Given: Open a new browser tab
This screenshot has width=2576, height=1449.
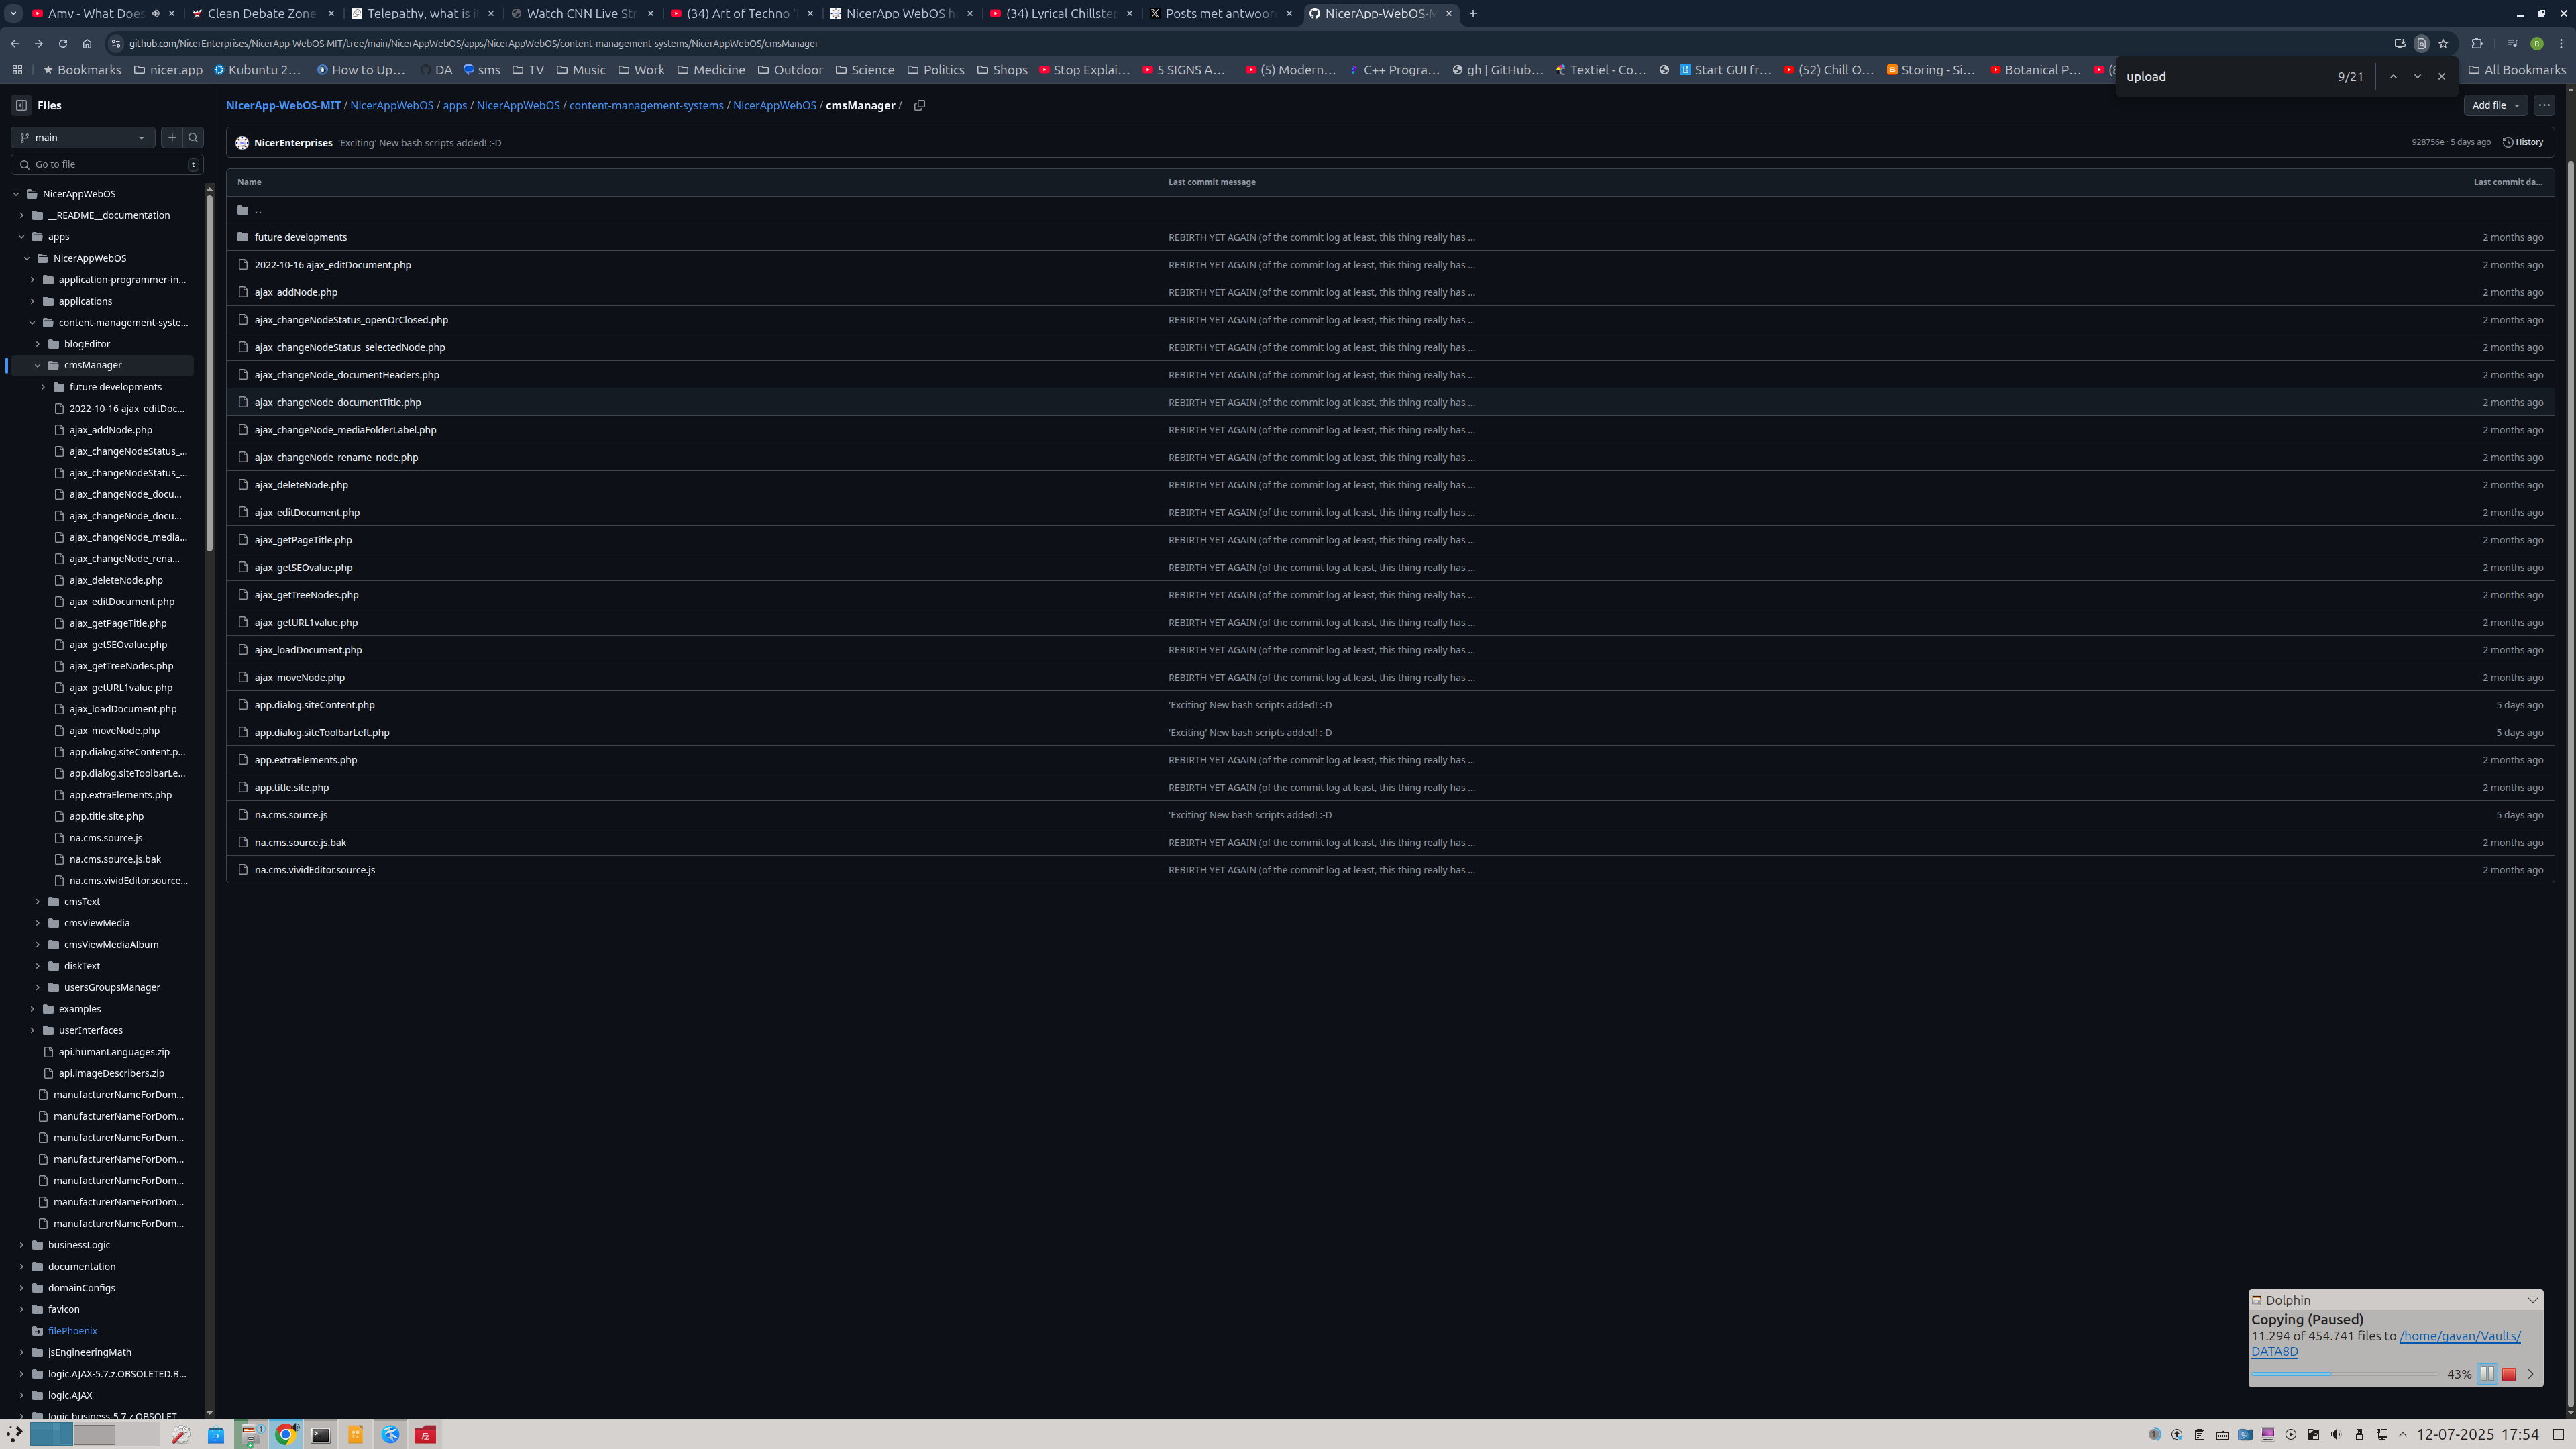Looking at the screenshot, I should pos(1473,14).
